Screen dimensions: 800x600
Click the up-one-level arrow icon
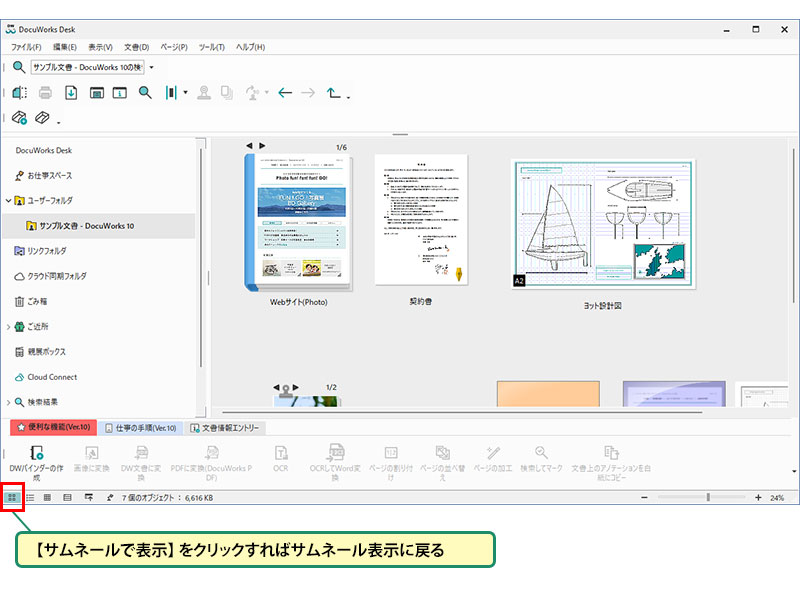click(334, 93)
